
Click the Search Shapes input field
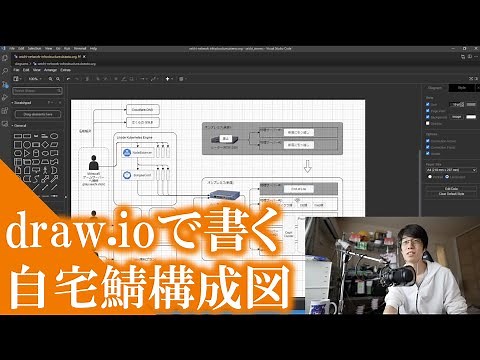point(37,91)
